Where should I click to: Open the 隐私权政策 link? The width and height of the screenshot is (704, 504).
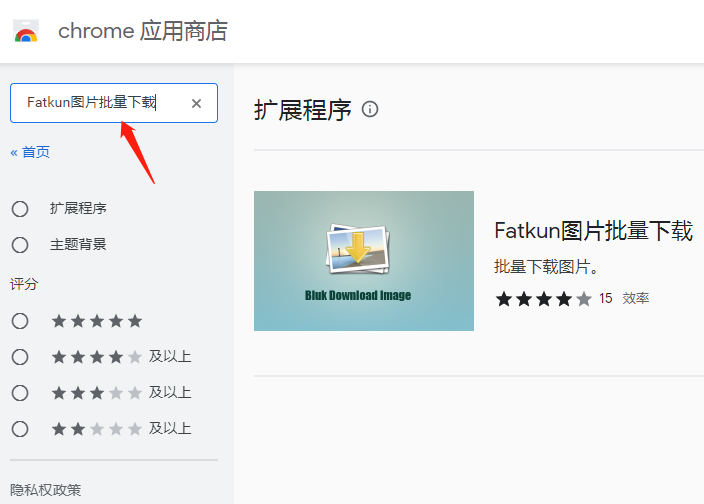[45, 490]
